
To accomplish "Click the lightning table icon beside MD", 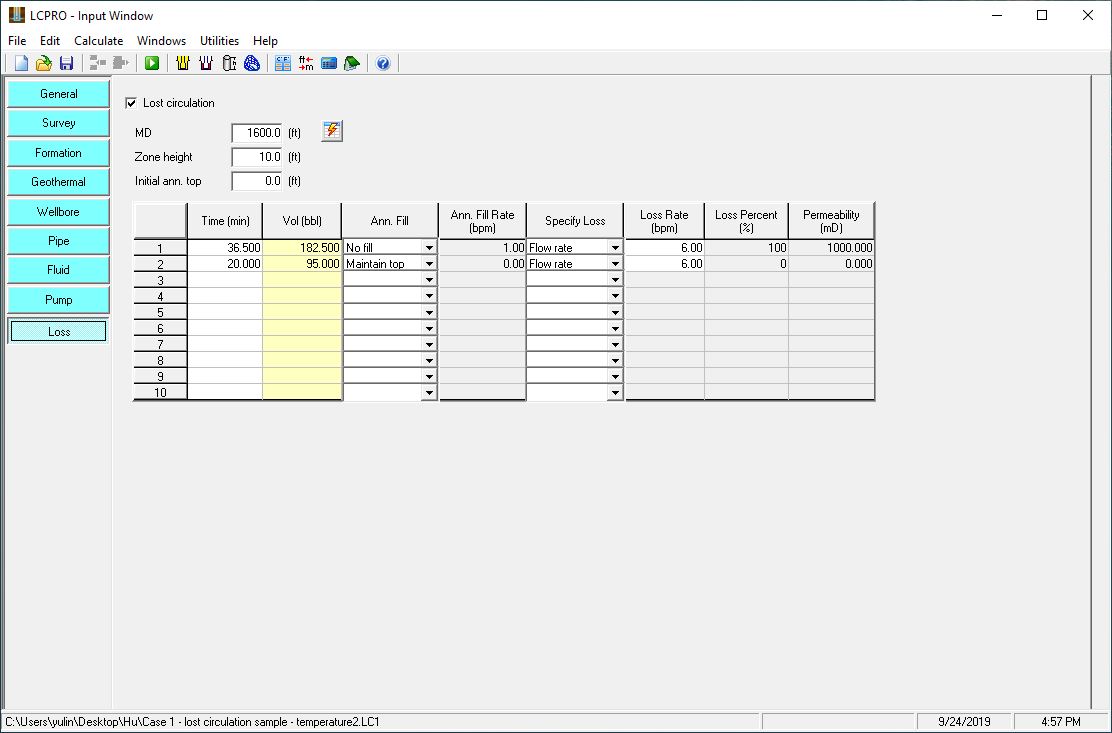I will [332, 131].
